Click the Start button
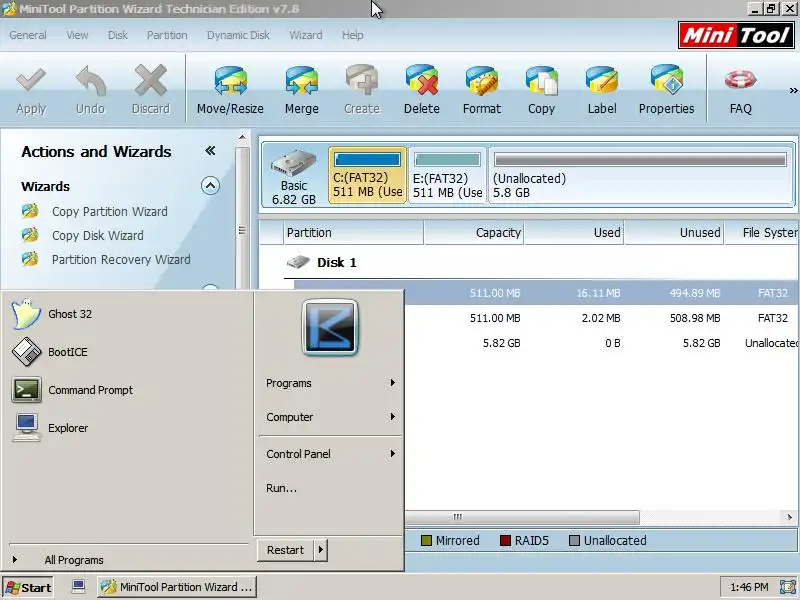This screenshot has height=600, width=800. pos(28,587)
